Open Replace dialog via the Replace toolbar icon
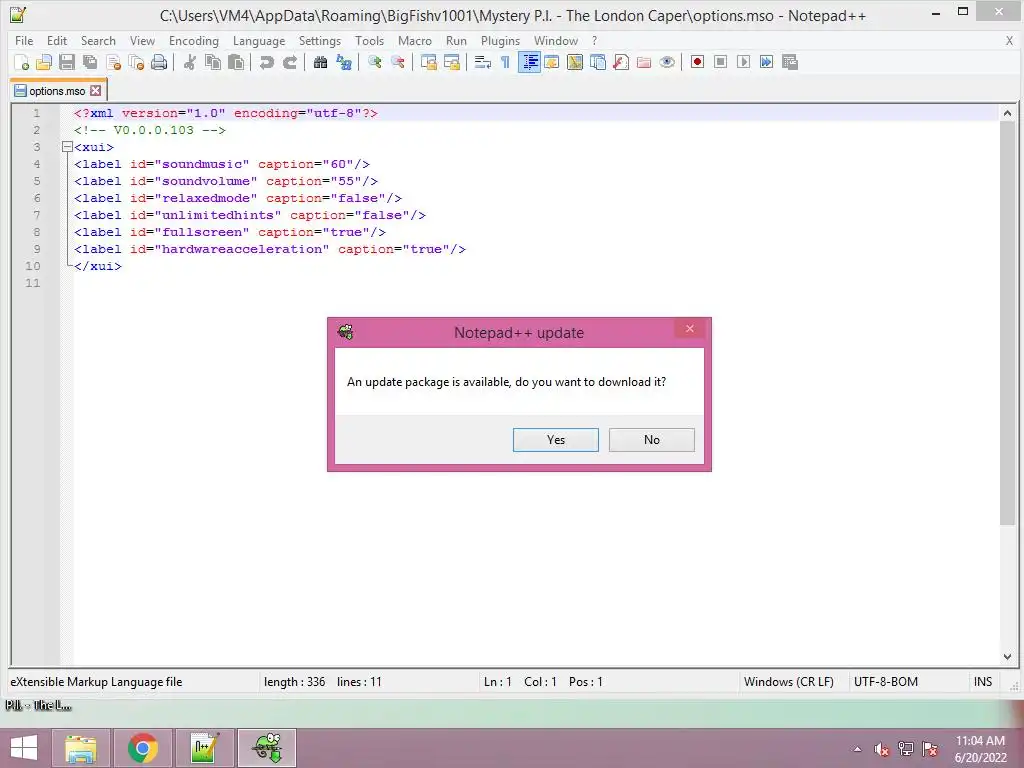 coord(344,63)
